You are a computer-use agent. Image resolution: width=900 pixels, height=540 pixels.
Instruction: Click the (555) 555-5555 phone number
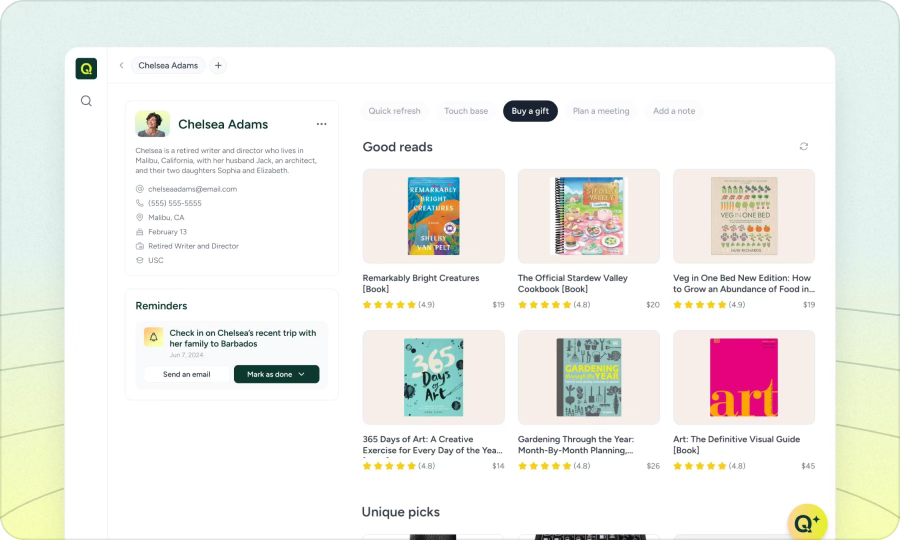click(174, 203)
